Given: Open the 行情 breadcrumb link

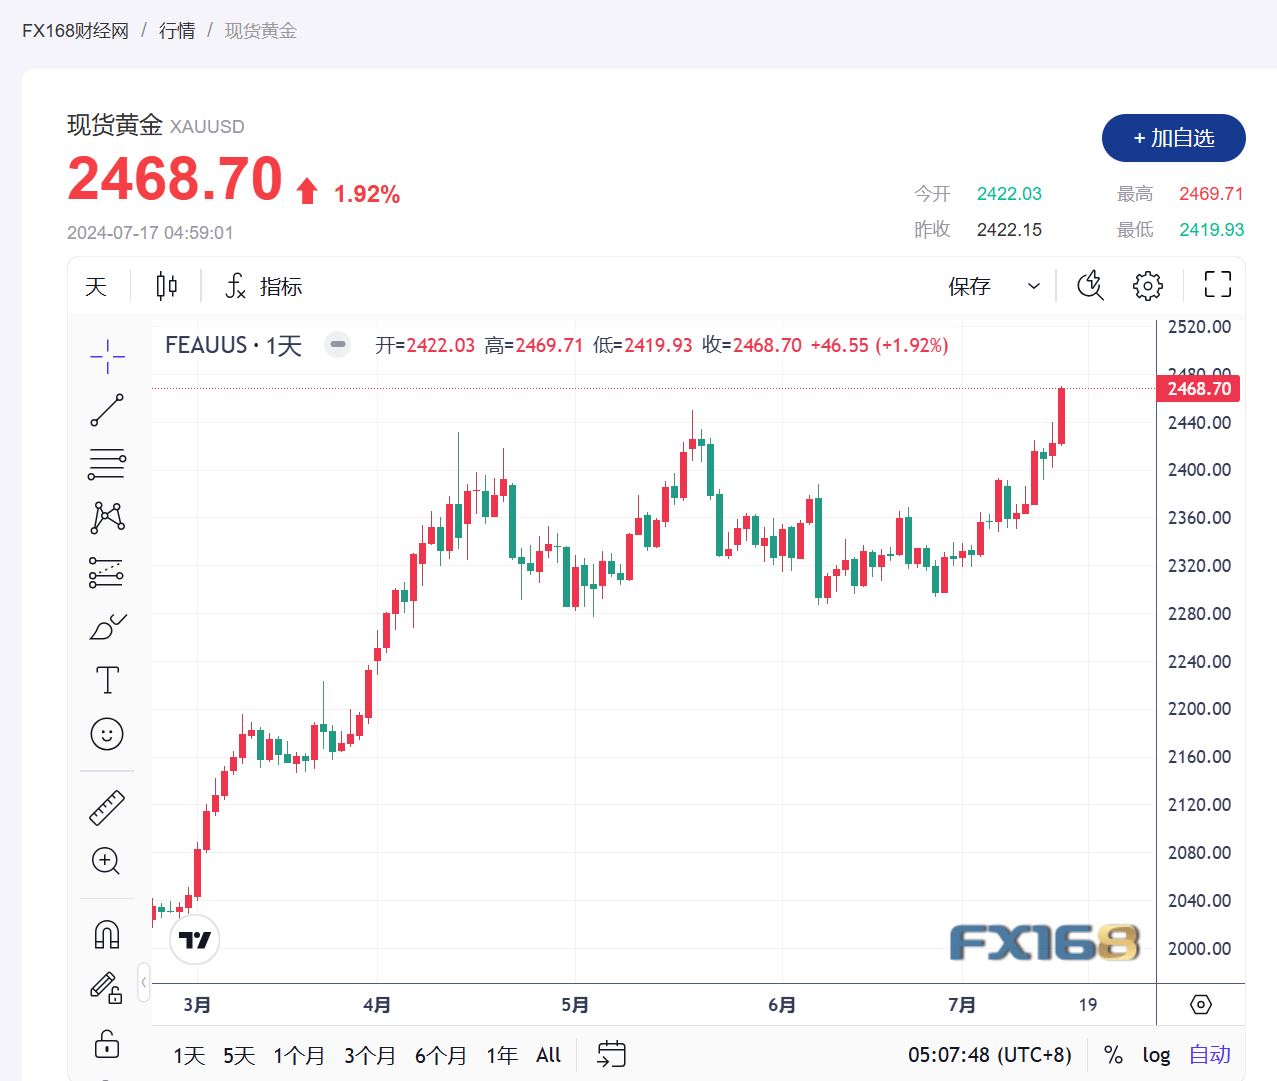Looking at the screenshot, I should click(x=177, y=31).
